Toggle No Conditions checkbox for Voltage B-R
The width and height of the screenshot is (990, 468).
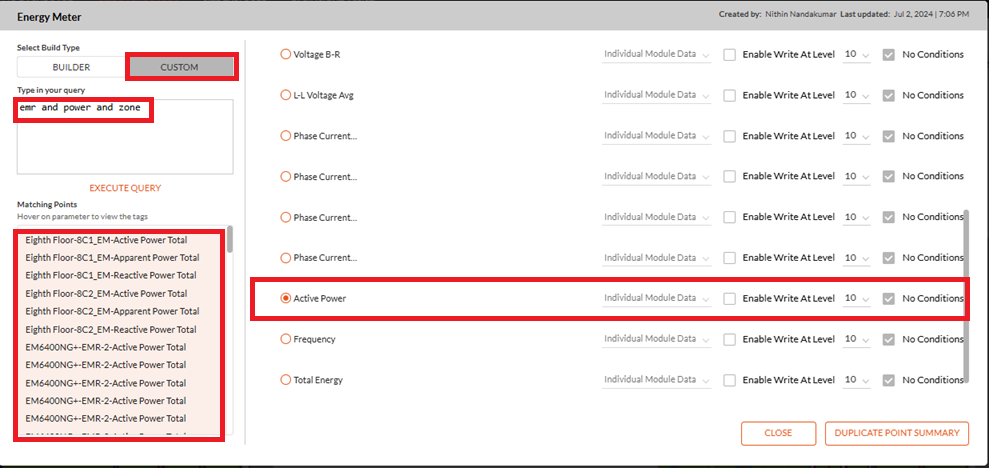tap(889, 54)
